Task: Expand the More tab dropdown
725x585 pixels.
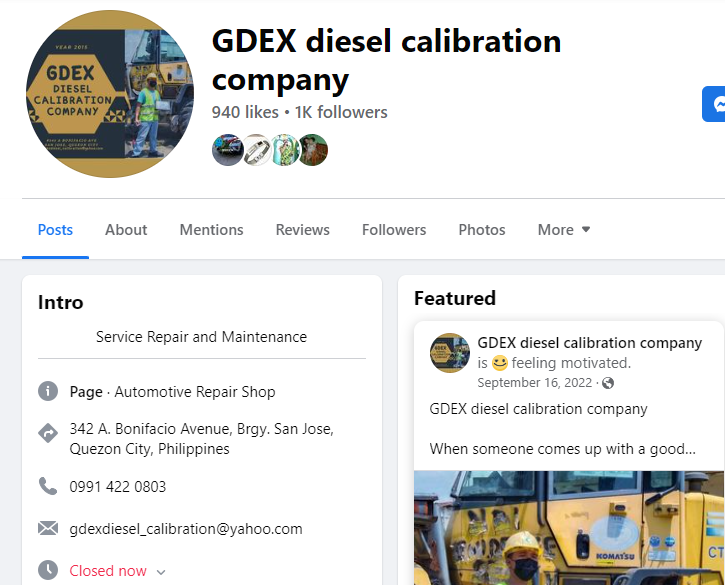Action: click(x=564, y=230)
